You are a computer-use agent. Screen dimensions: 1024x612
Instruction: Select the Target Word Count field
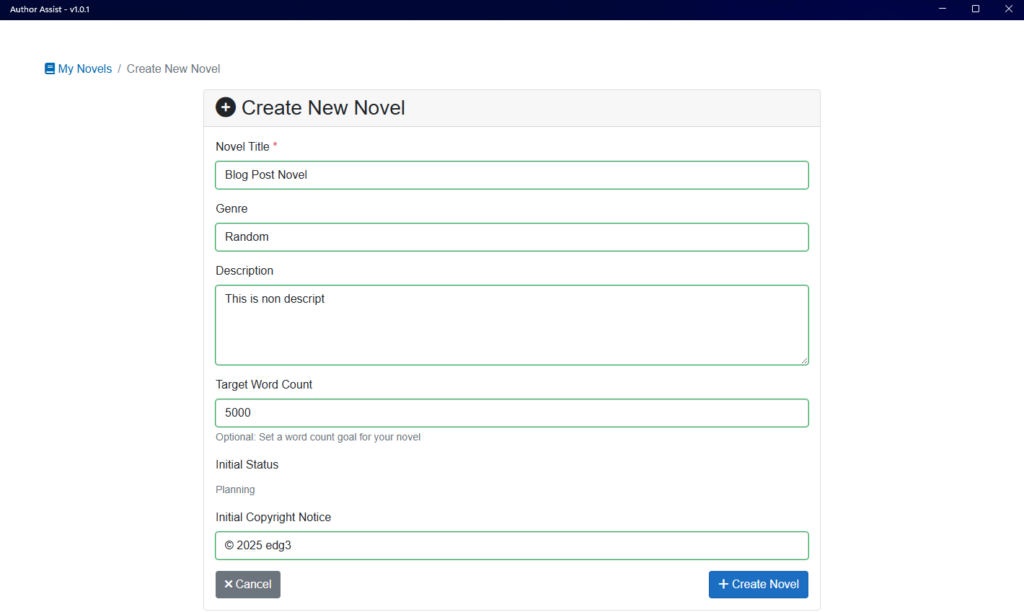pyautogui.click(x=511, y=413)
